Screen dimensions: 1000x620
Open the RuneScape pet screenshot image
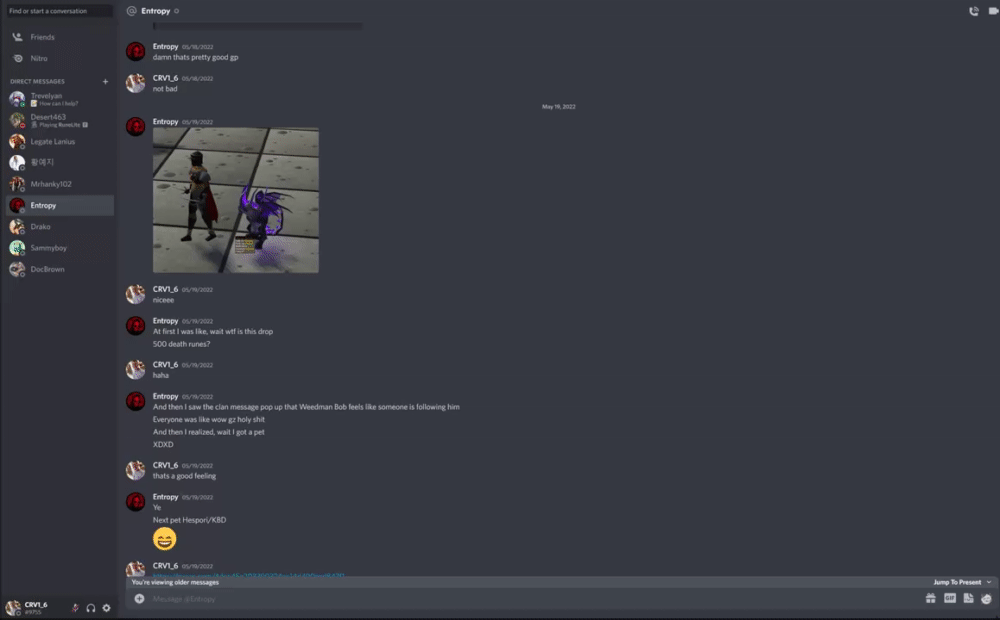(x=236, y=200)
